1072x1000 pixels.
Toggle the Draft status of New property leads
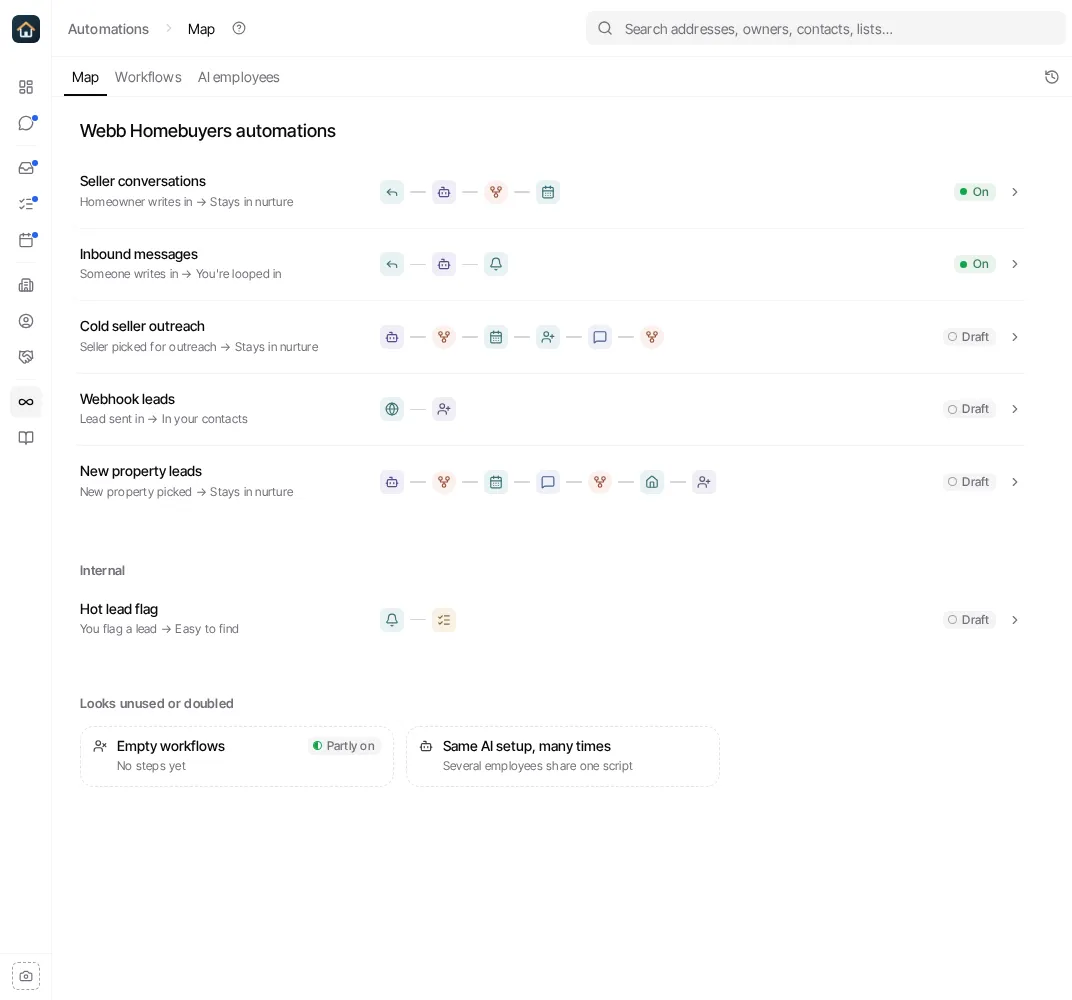pos(969,482)
